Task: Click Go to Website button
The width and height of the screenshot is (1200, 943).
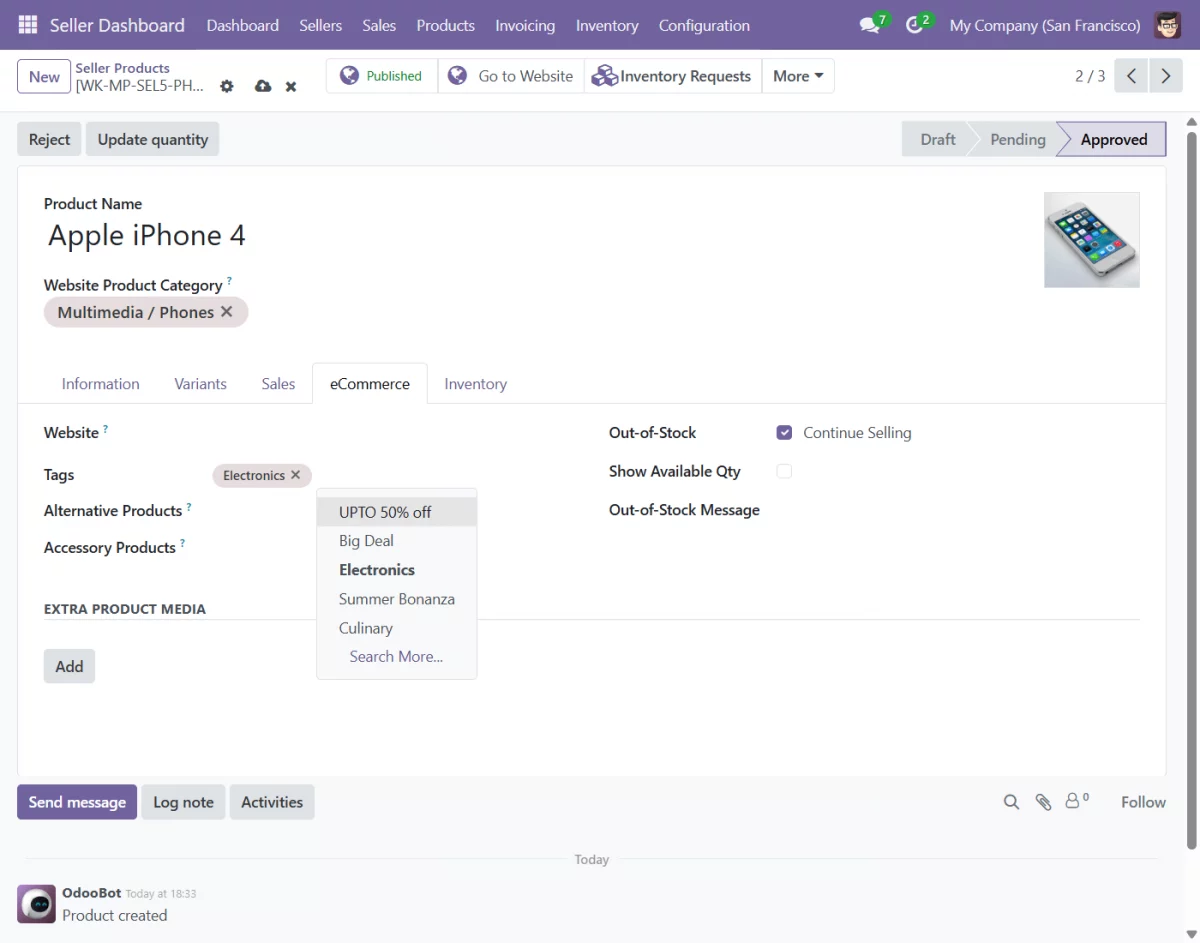Action: 511,76
